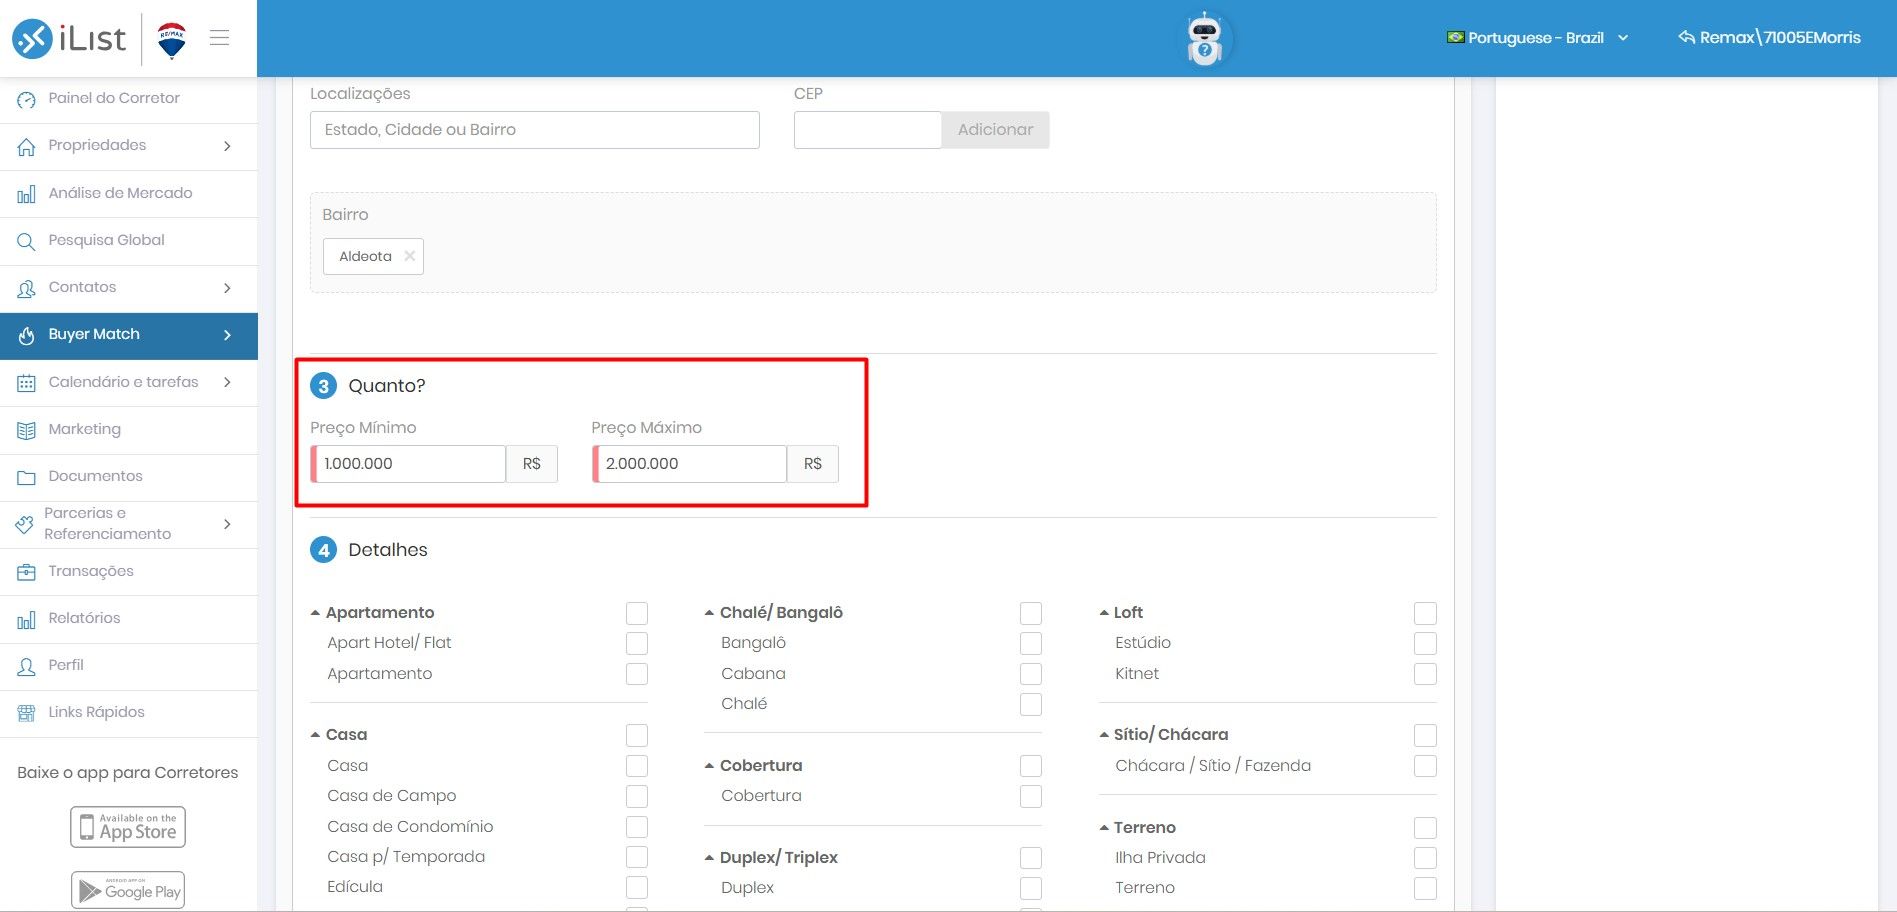Click the Buyer Match flame icon

click(x=27, y=335)
